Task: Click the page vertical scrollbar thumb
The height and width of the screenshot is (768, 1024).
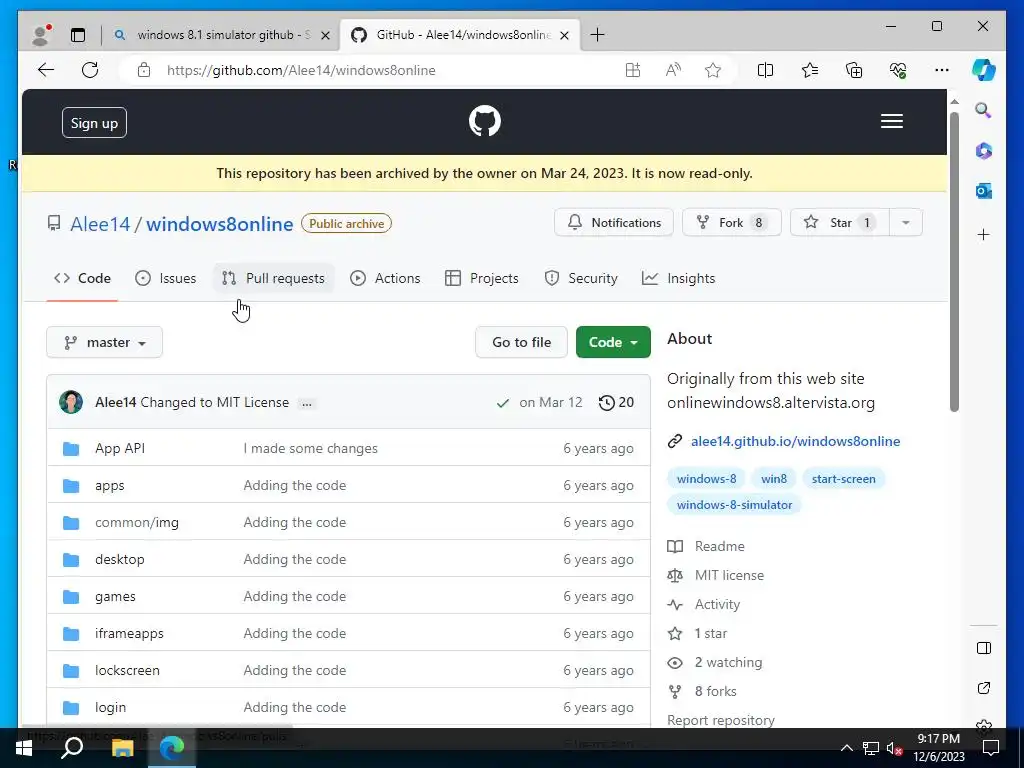Action: 954,261
